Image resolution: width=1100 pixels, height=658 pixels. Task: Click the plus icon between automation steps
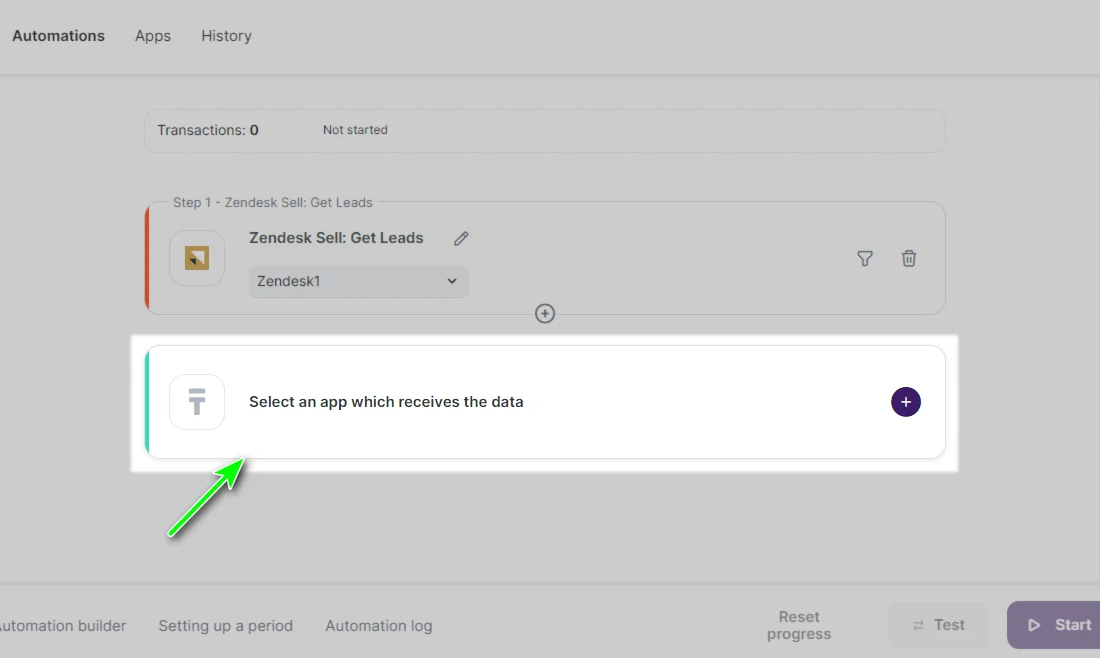(545, 313)
